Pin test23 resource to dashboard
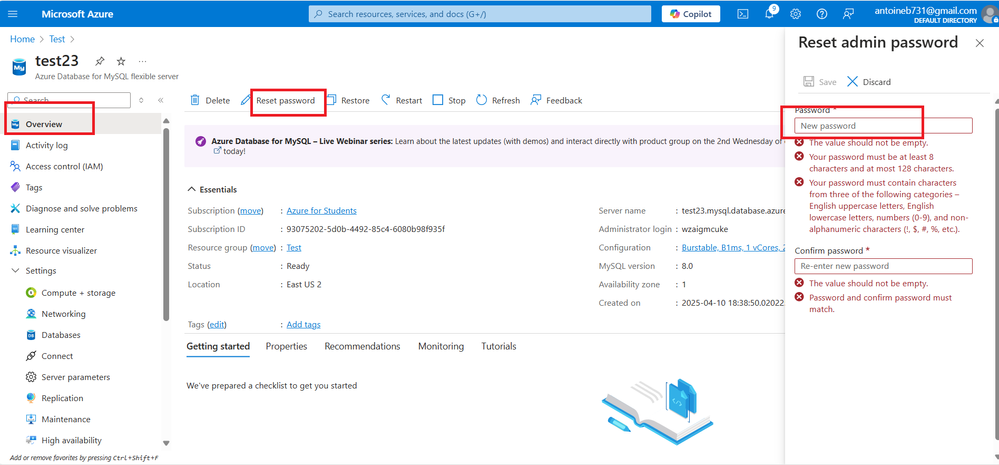This screenshot has width=999, height=465. 100,61
